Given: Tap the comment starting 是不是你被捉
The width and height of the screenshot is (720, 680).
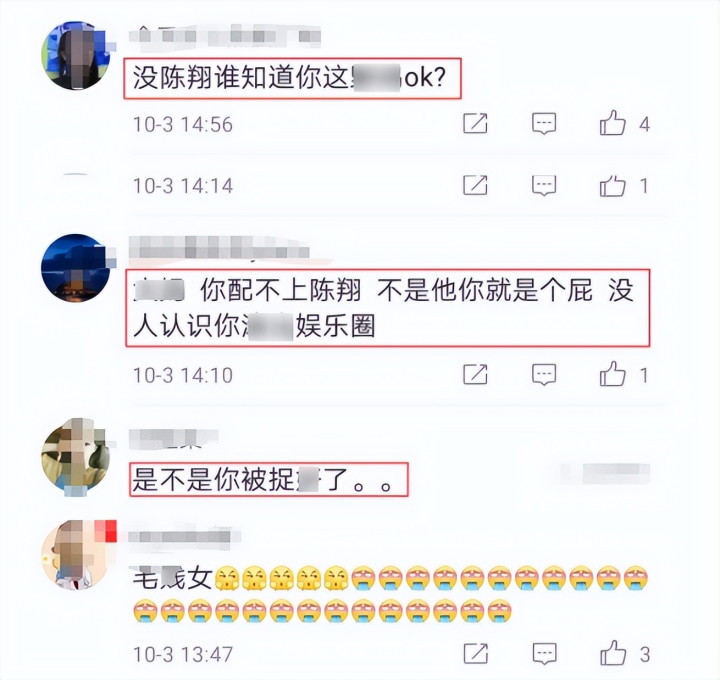Looking at the screenshot, I should tap(269, 479).
